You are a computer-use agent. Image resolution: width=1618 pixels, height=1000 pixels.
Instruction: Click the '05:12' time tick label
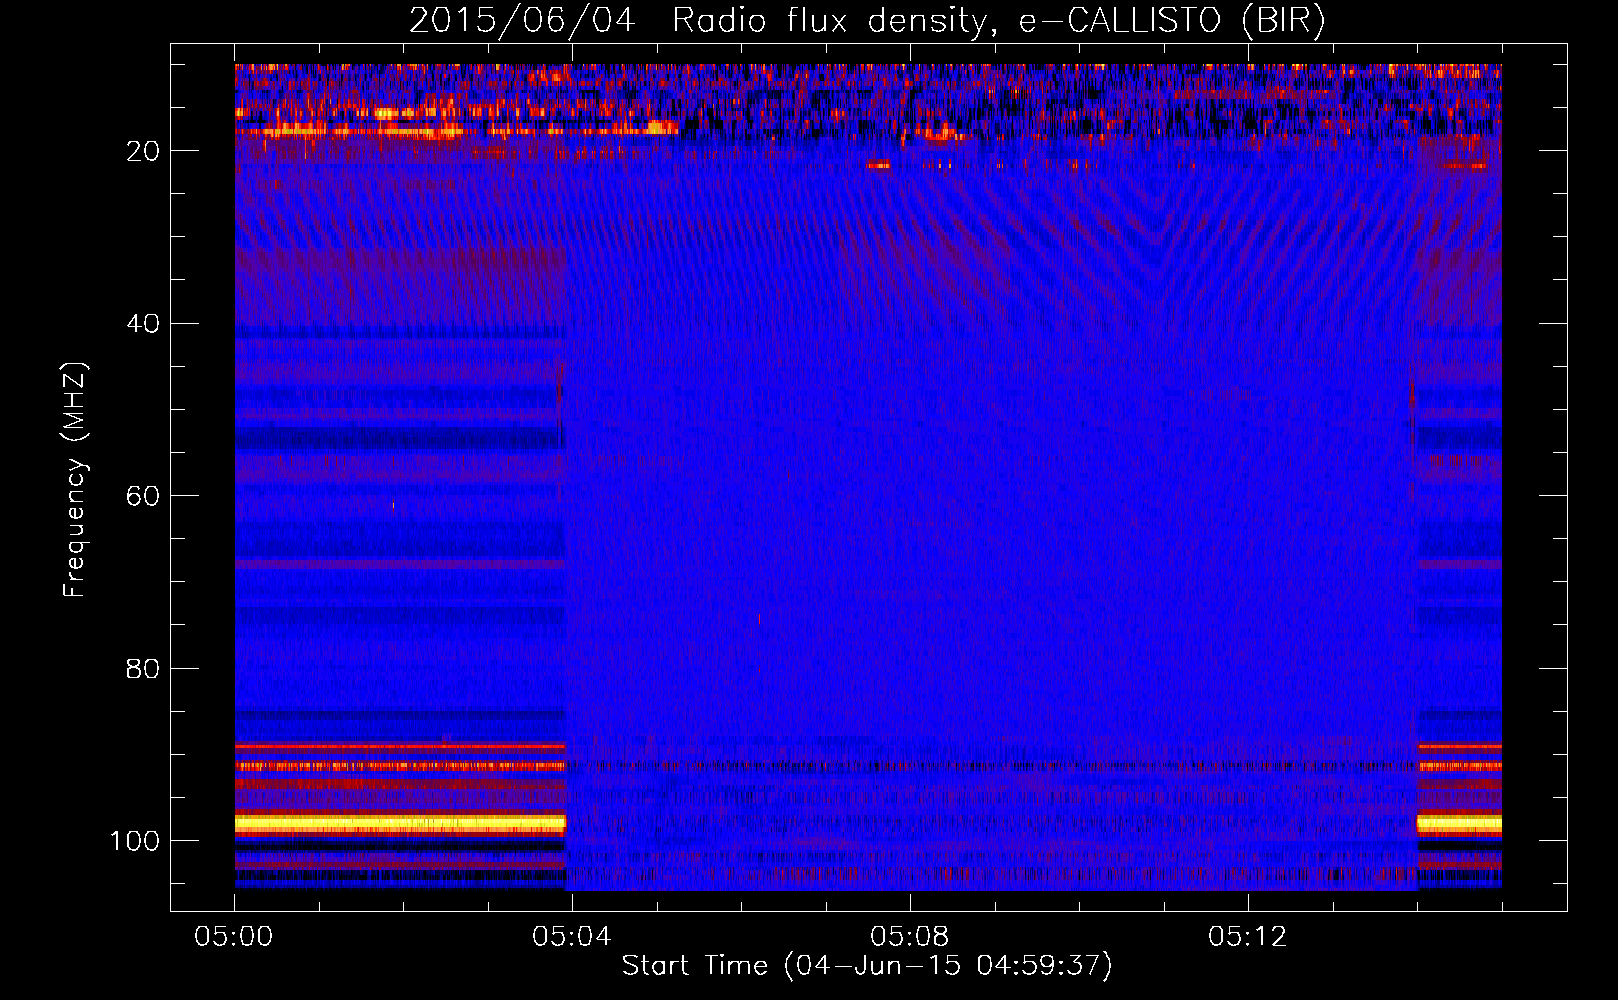click(x=1248, y=937)
